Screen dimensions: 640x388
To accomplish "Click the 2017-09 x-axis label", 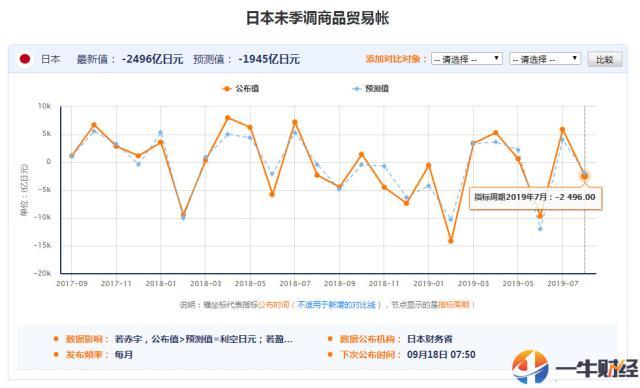I will 72,284.
